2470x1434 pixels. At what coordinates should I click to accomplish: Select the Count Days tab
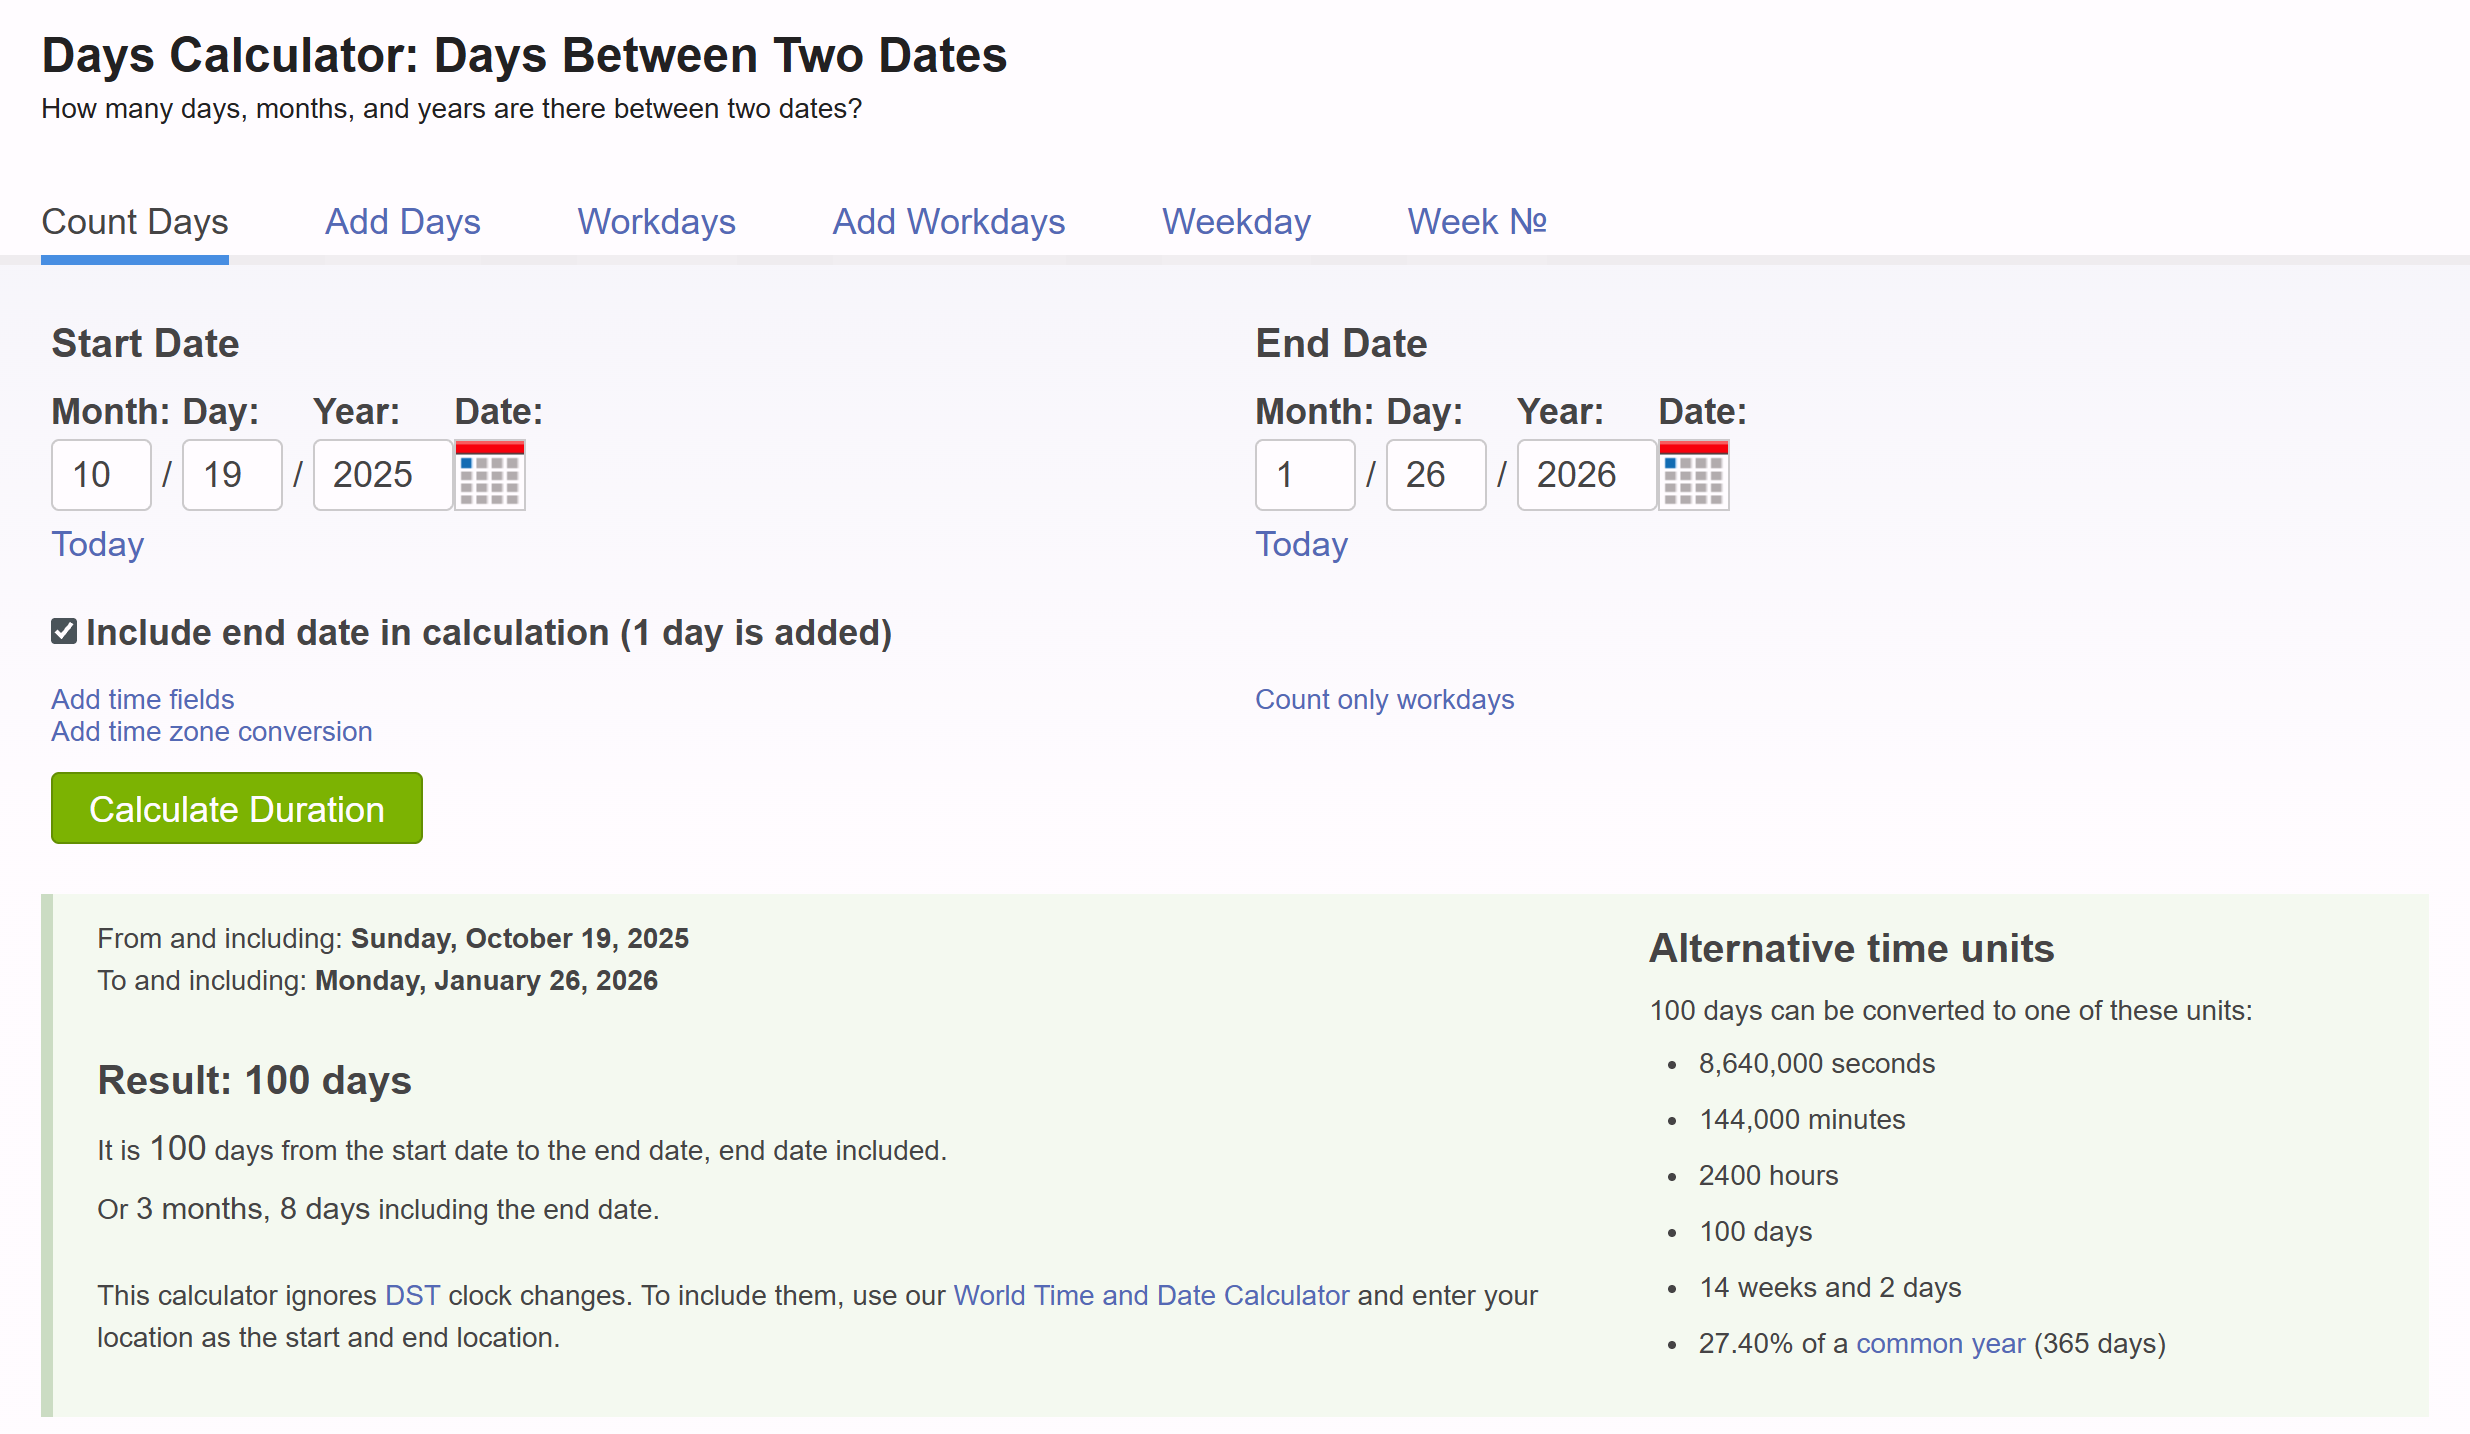135,221
